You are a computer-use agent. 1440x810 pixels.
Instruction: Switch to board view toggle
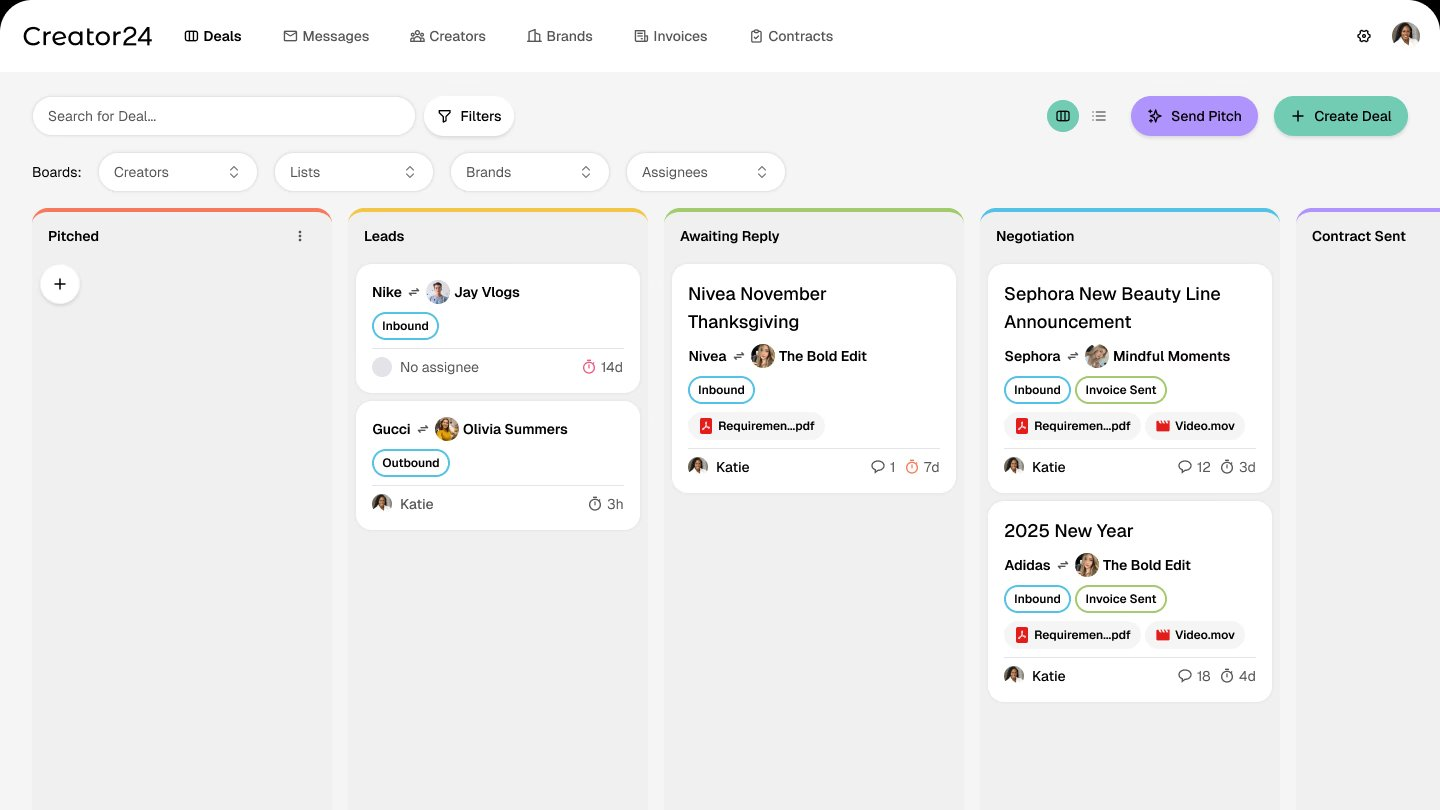(x=1063, y=116)
